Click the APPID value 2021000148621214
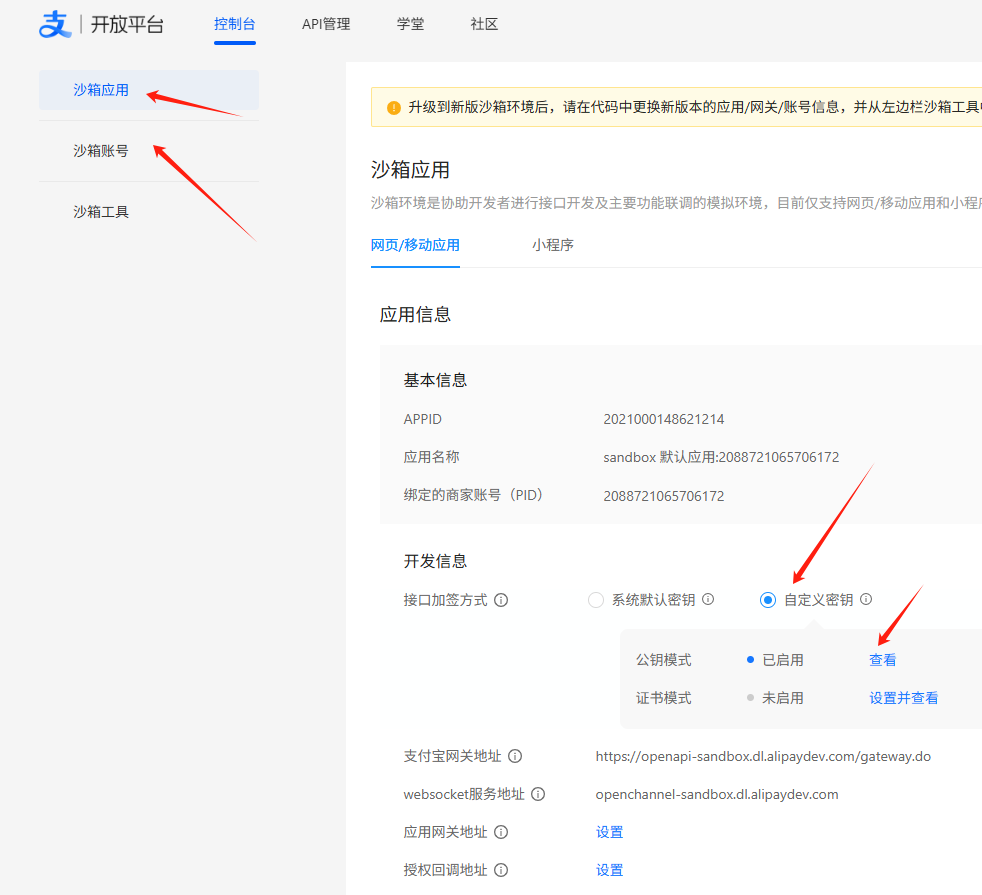 (x=664, y=419)
